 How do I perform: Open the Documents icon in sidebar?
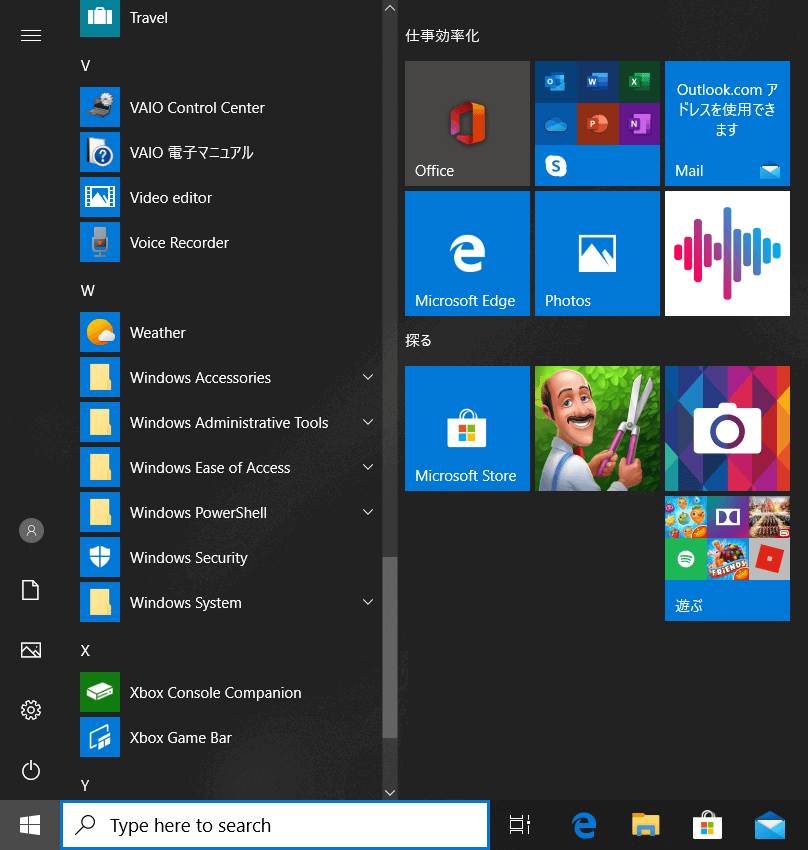tap(31, 590)
